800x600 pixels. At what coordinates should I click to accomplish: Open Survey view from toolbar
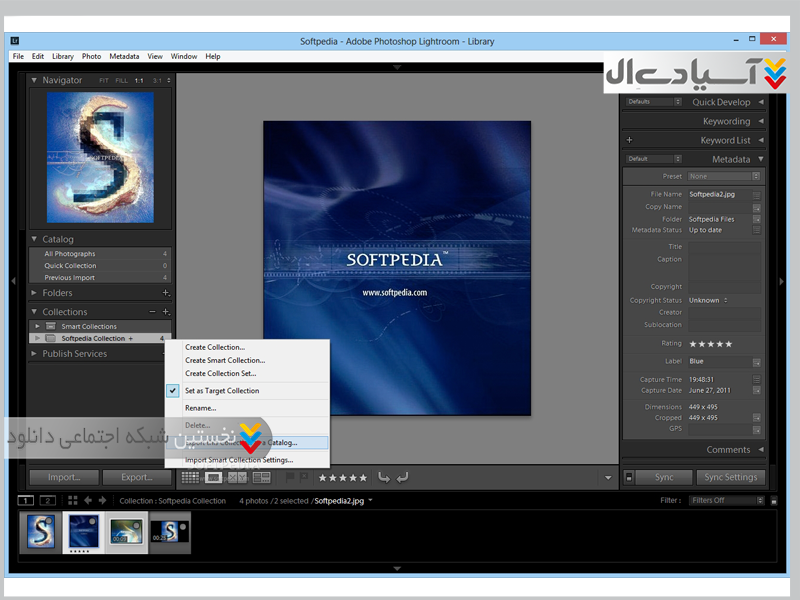(x=262, y=478)
